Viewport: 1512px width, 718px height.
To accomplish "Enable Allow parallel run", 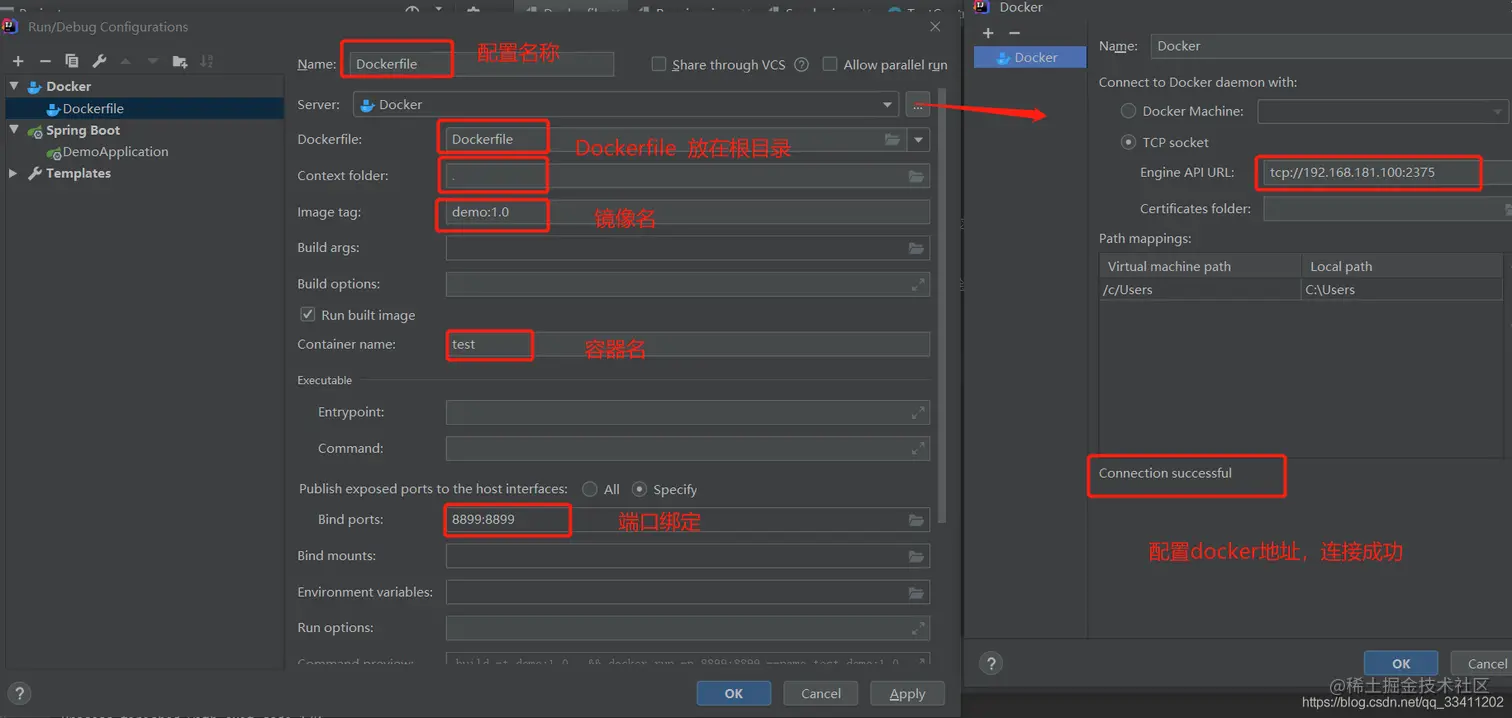I will click(830, 64).
